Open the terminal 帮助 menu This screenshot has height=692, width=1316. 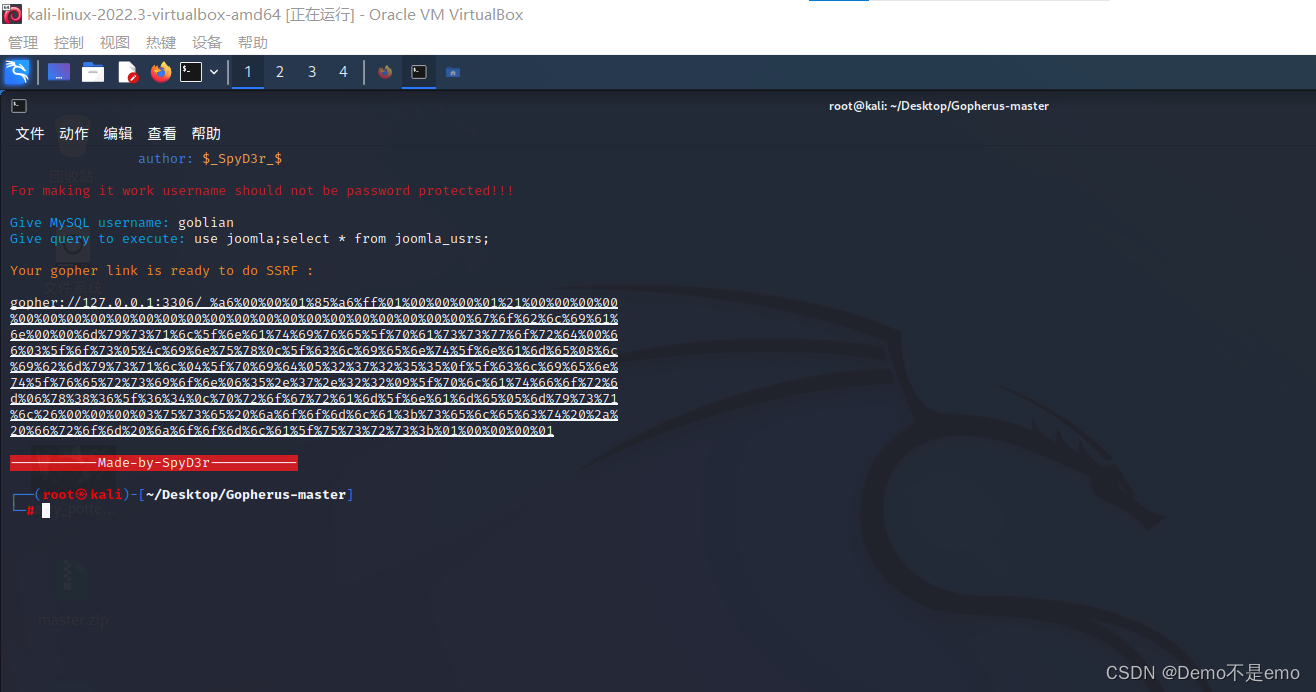(x=206, y=134)
